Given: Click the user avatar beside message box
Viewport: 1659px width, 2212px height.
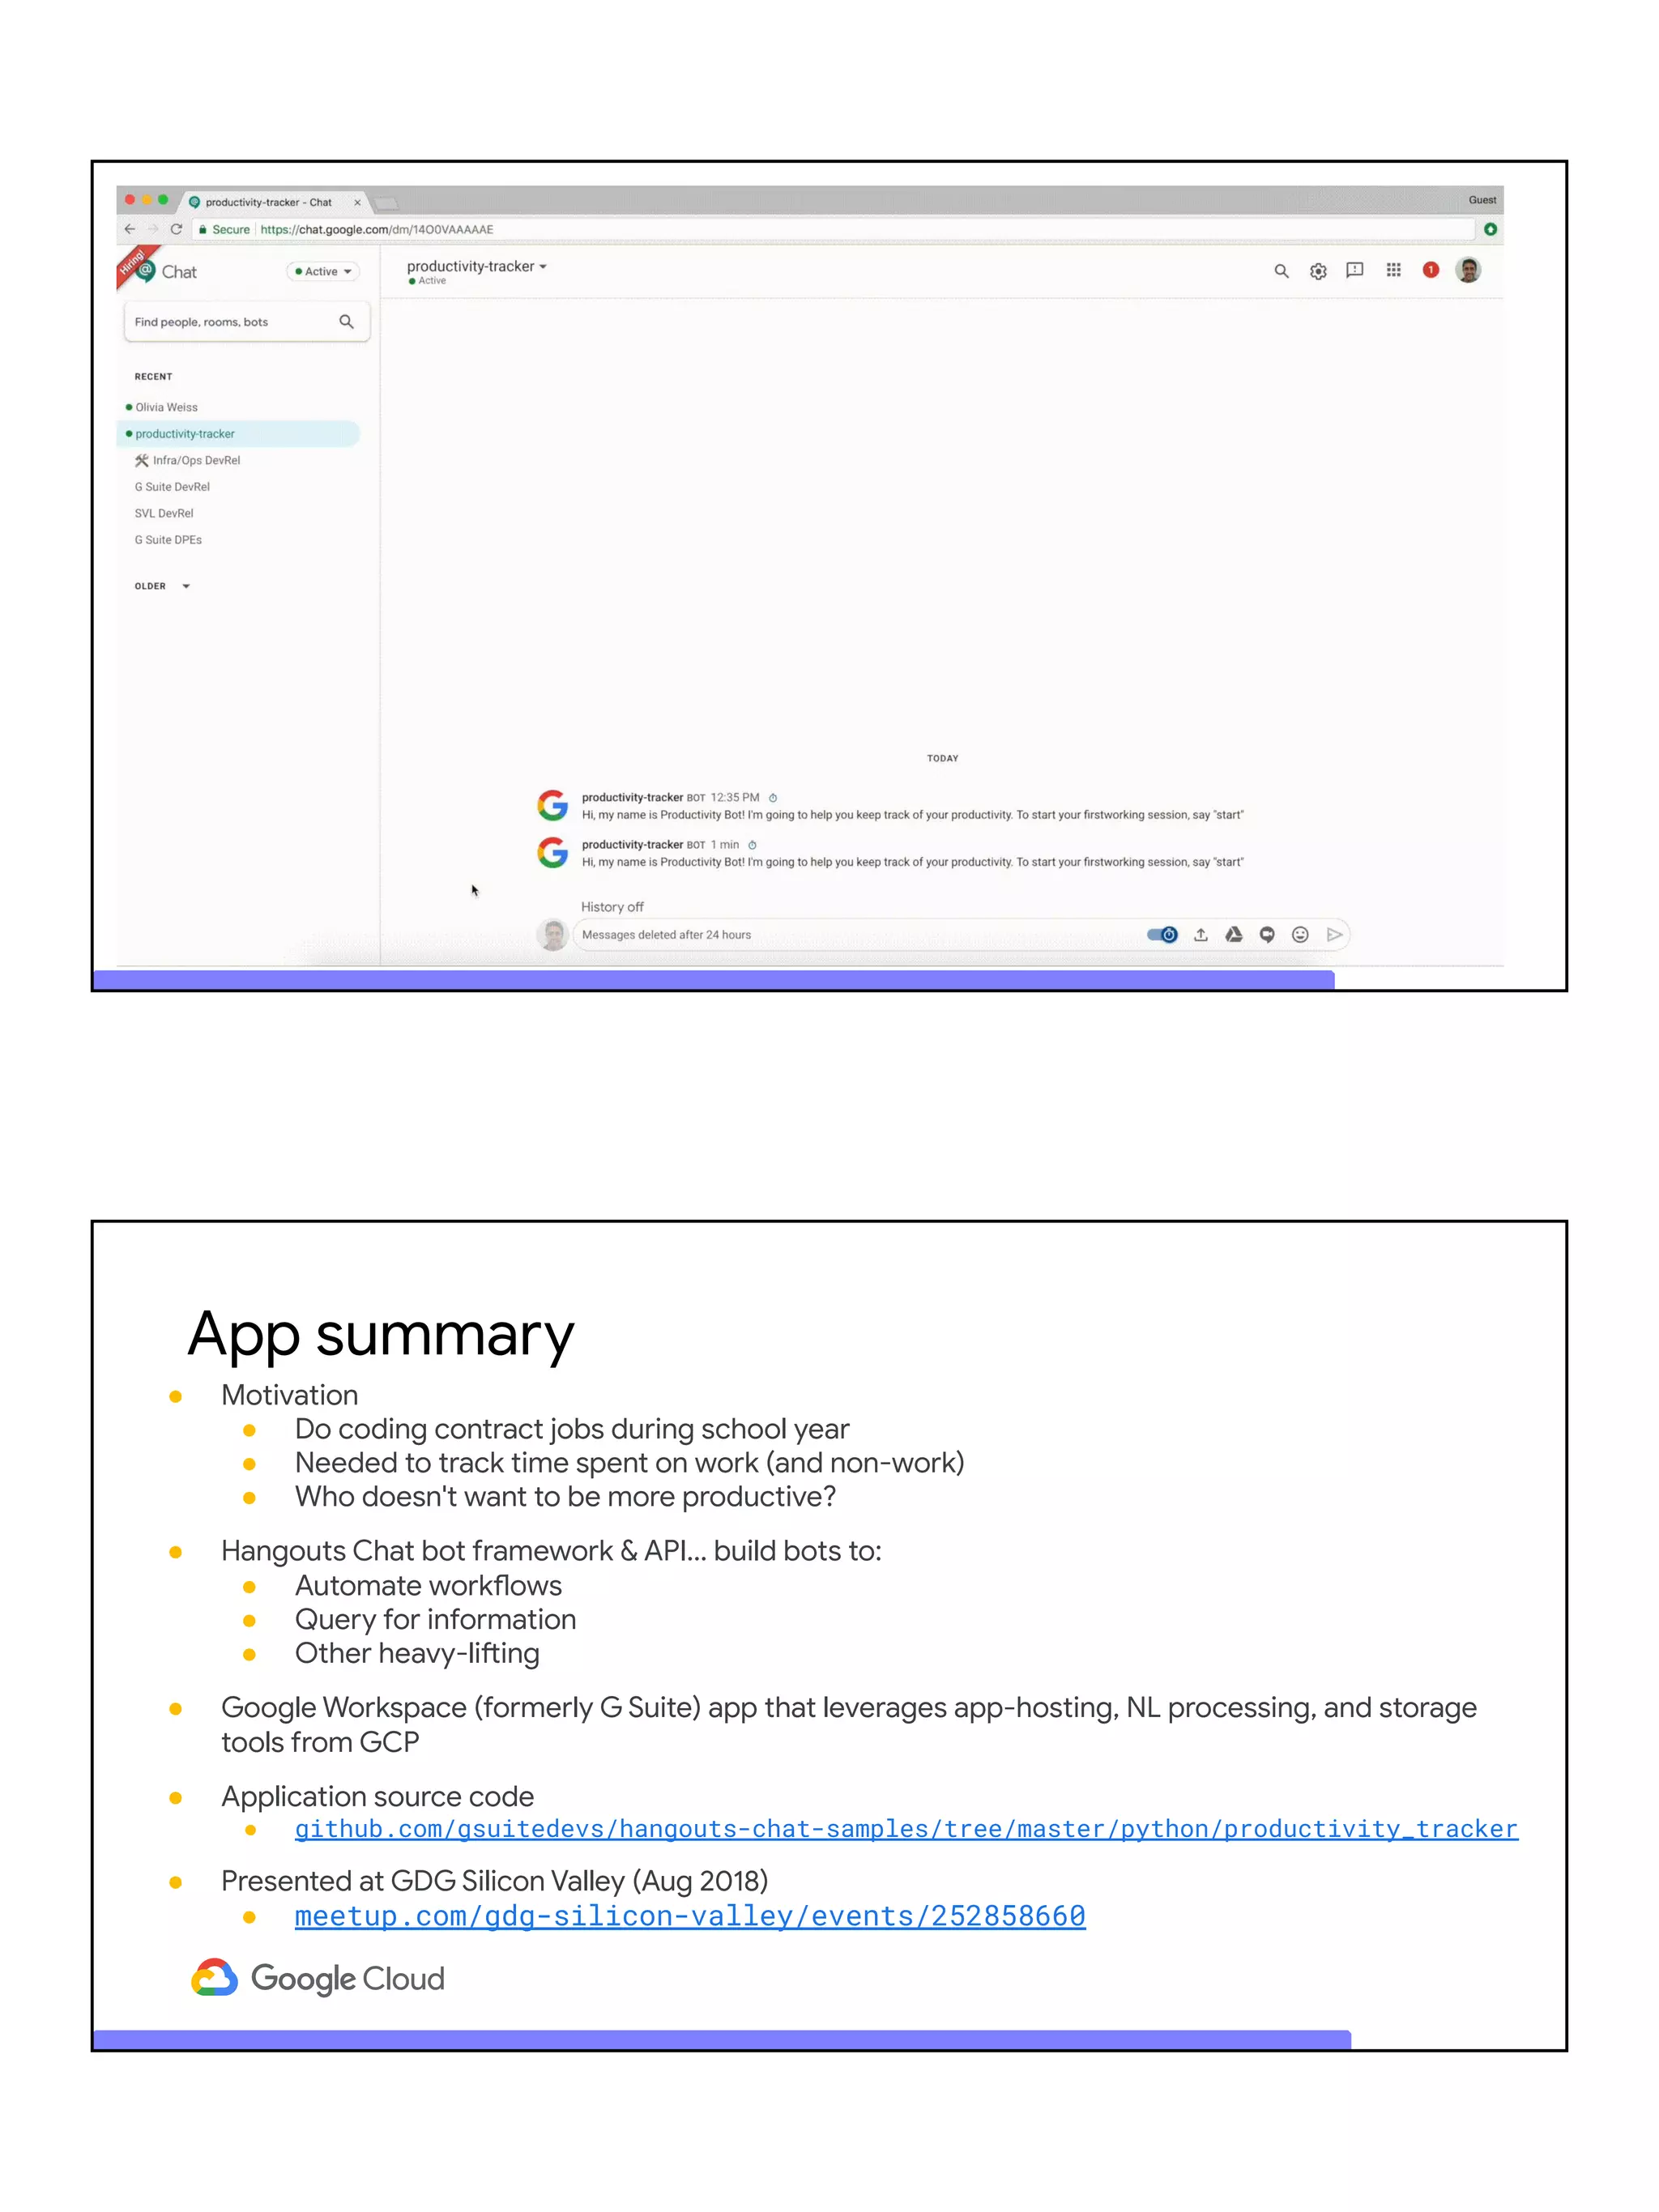Looking at the screenshot, I should [x=553, y=935].
